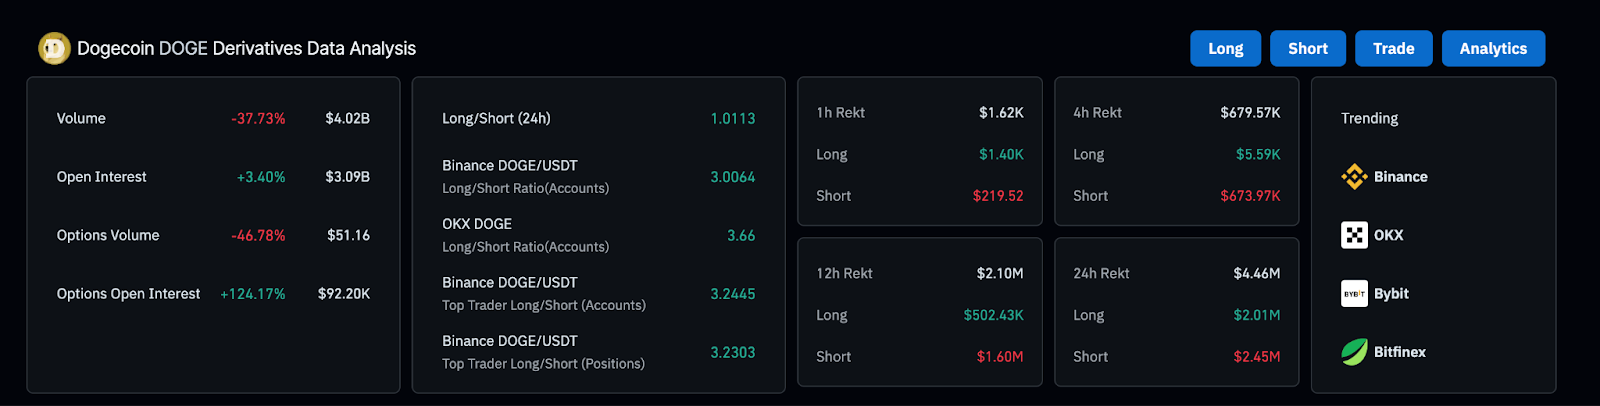Click the Open Interest value $3.09B
Viewport: 1600px width, 406px height.
[x=347, y=177]
